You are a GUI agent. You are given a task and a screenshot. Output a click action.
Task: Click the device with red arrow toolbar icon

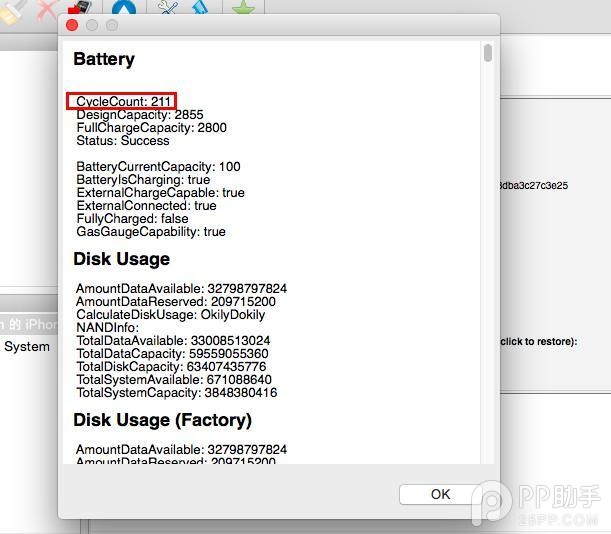(80, 8)
